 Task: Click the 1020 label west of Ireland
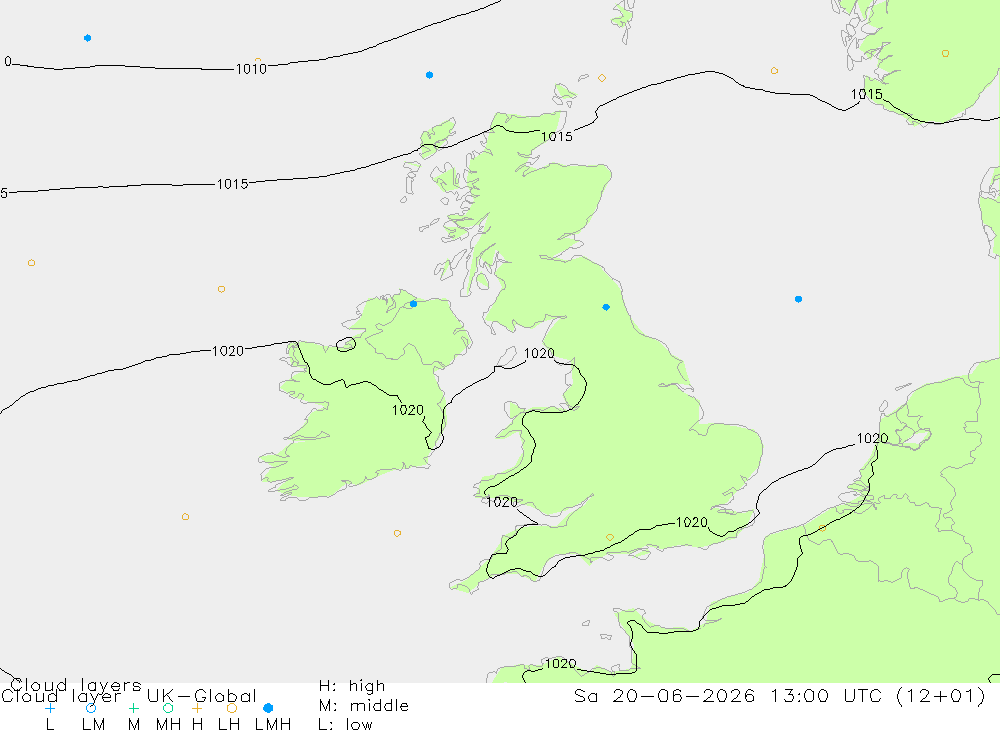[x=228, y=351]
